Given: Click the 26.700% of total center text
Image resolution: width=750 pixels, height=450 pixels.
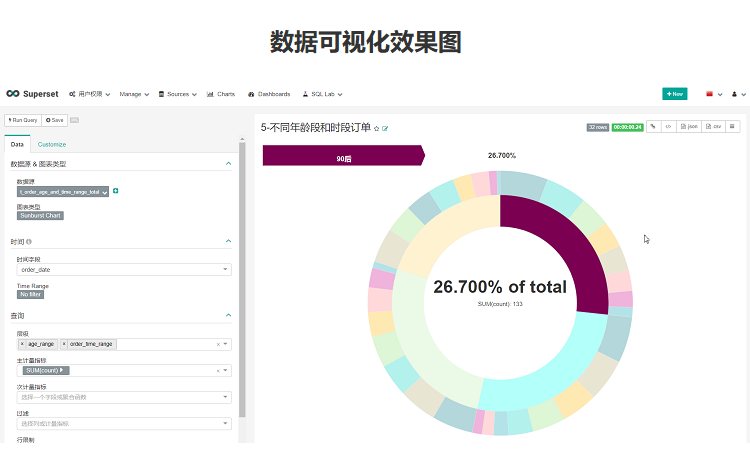Looking at the screenshot, I should tap(500, 287).
